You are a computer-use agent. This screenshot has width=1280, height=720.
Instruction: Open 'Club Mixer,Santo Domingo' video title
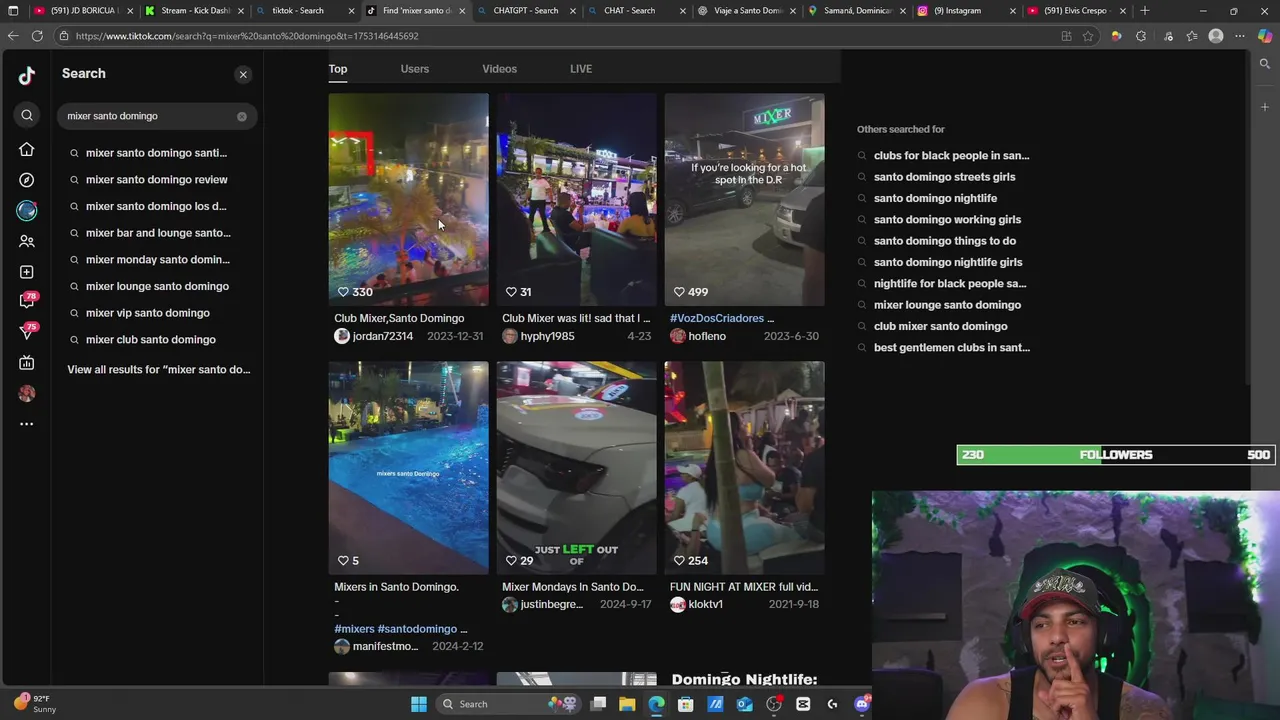(x=399, y=318)
